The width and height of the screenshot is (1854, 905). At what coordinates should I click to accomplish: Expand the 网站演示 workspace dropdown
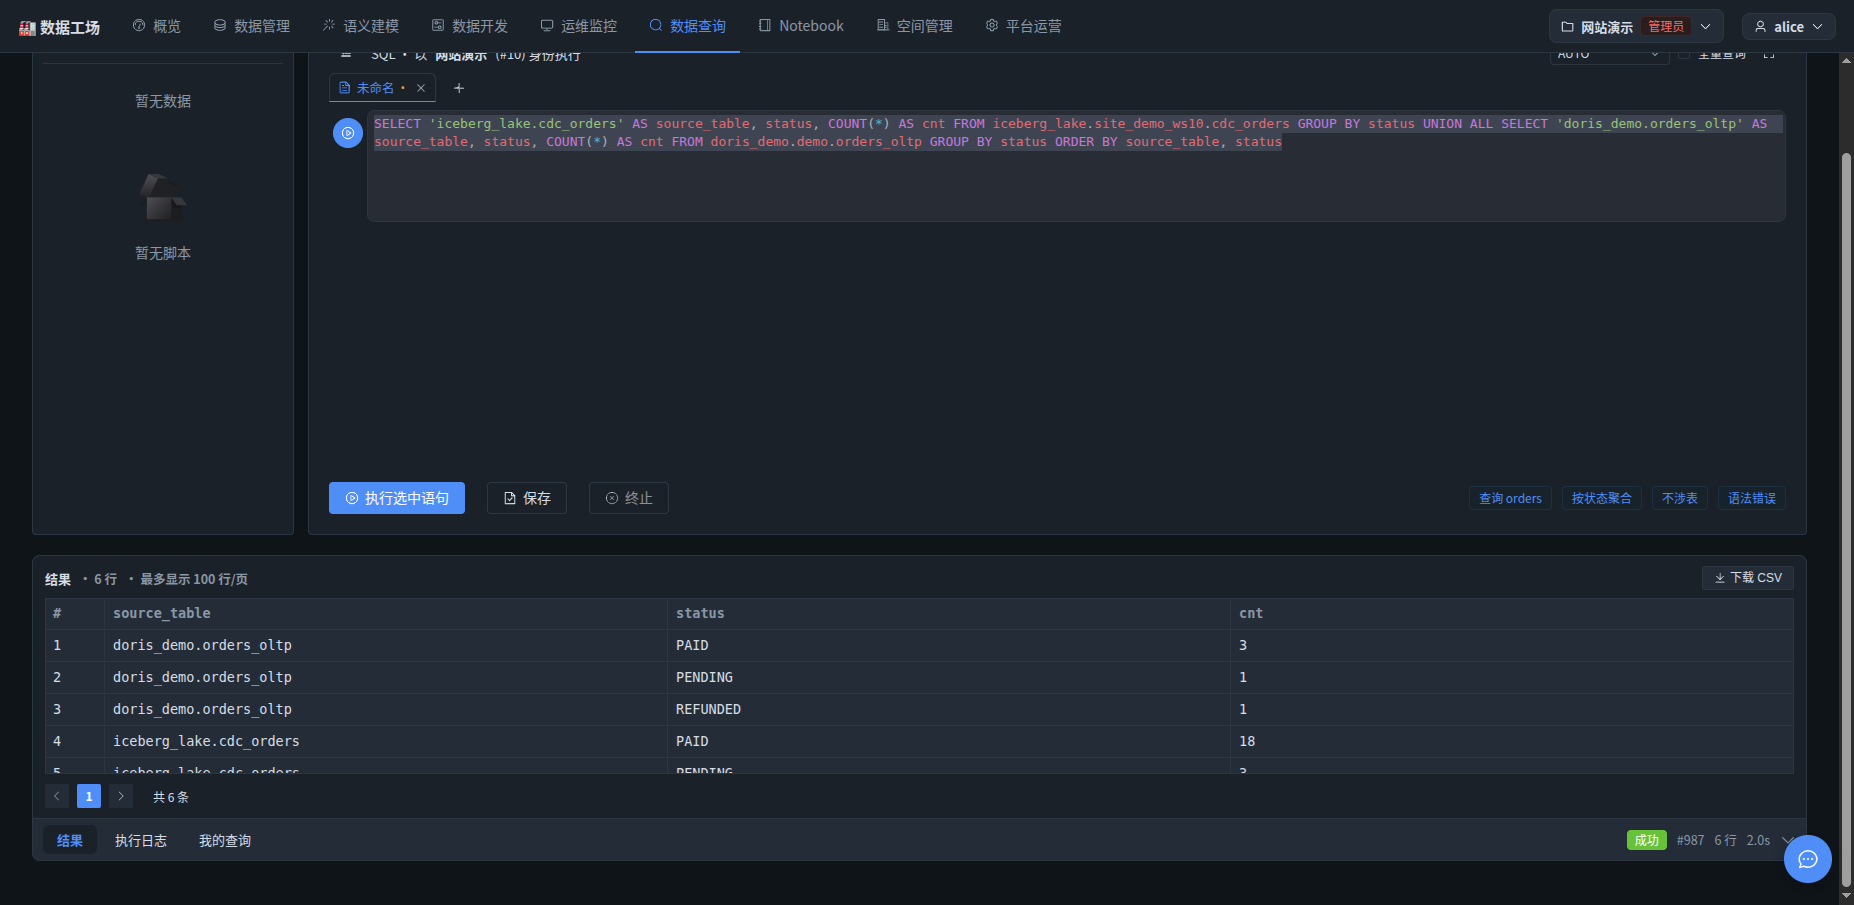click(1636, 27)
